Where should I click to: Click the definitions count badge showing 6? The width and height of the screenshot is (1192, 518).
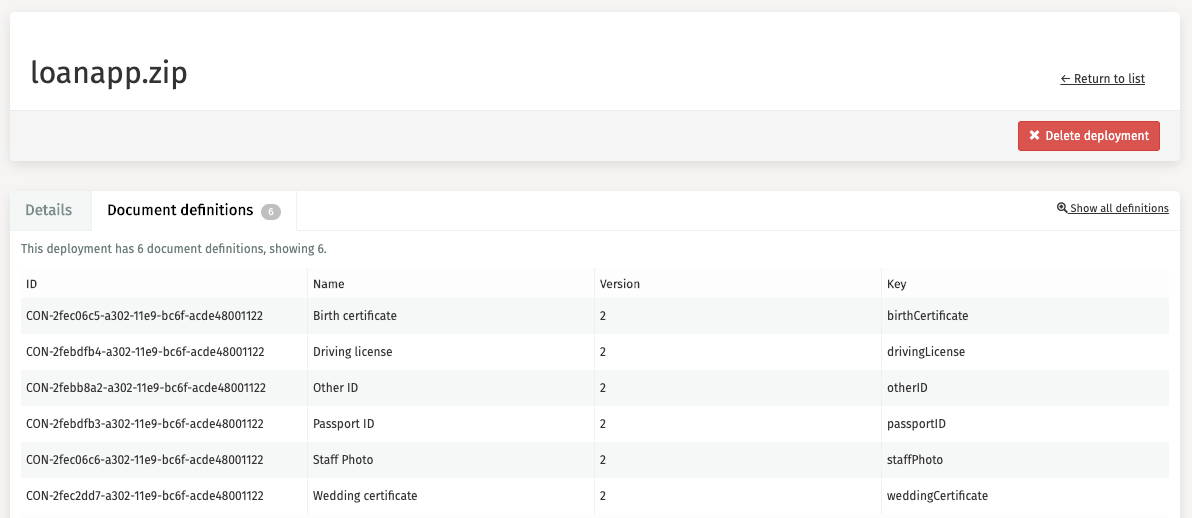click(270, 212)
